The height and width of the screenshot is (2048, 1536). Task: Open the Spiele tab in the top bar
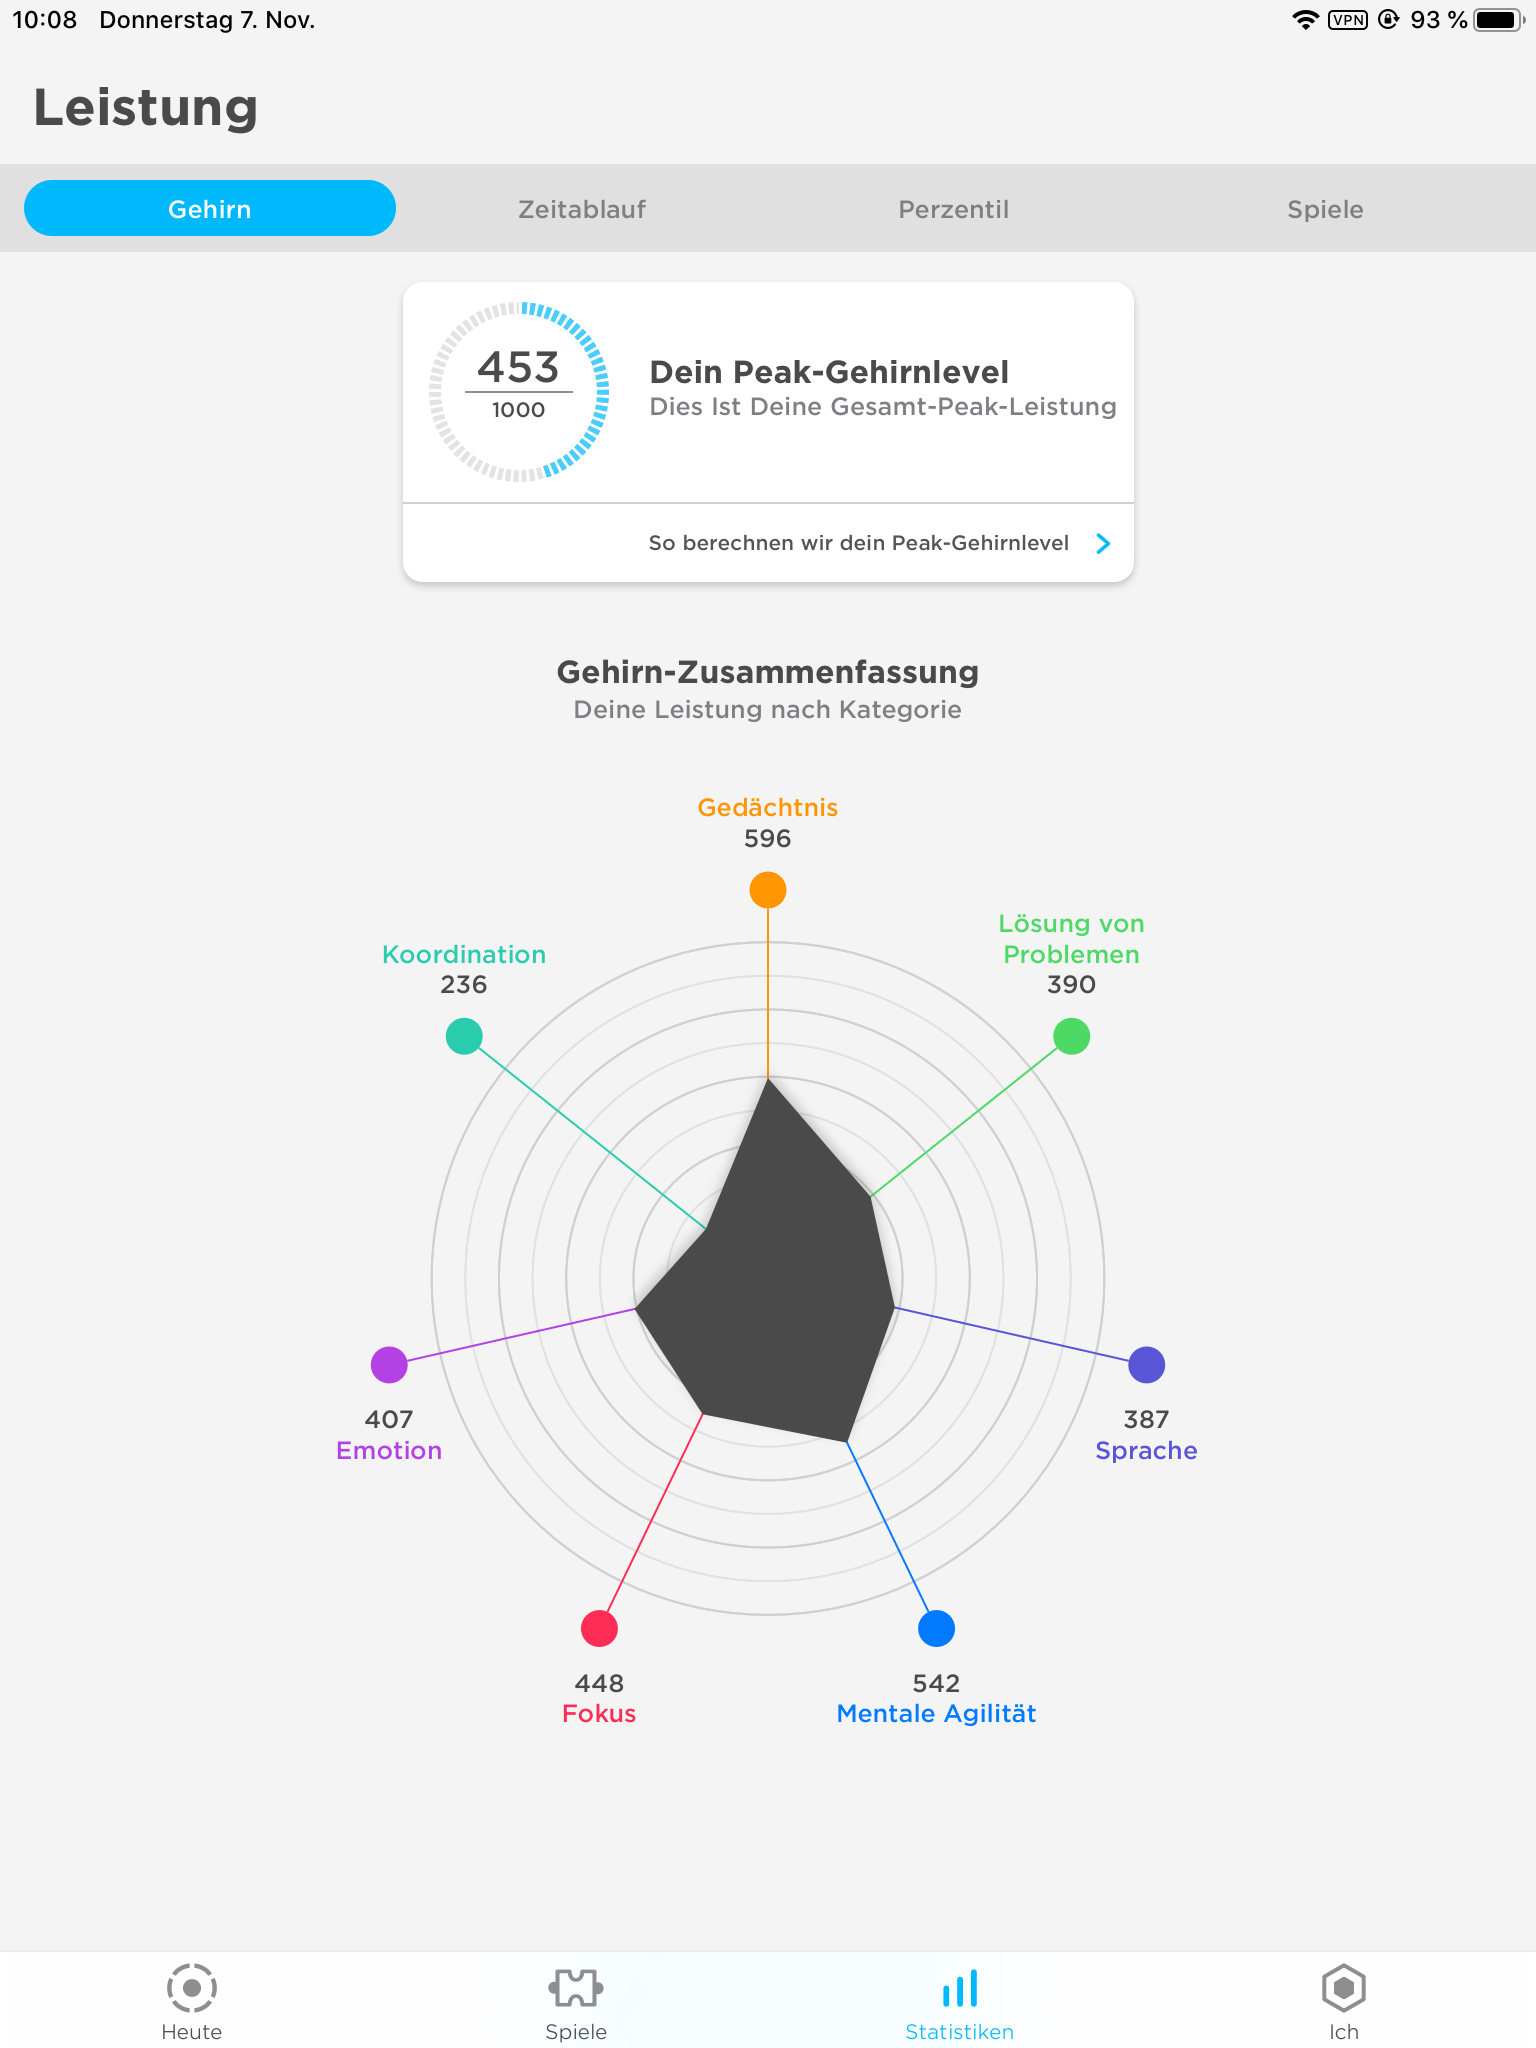[1325, 209]
